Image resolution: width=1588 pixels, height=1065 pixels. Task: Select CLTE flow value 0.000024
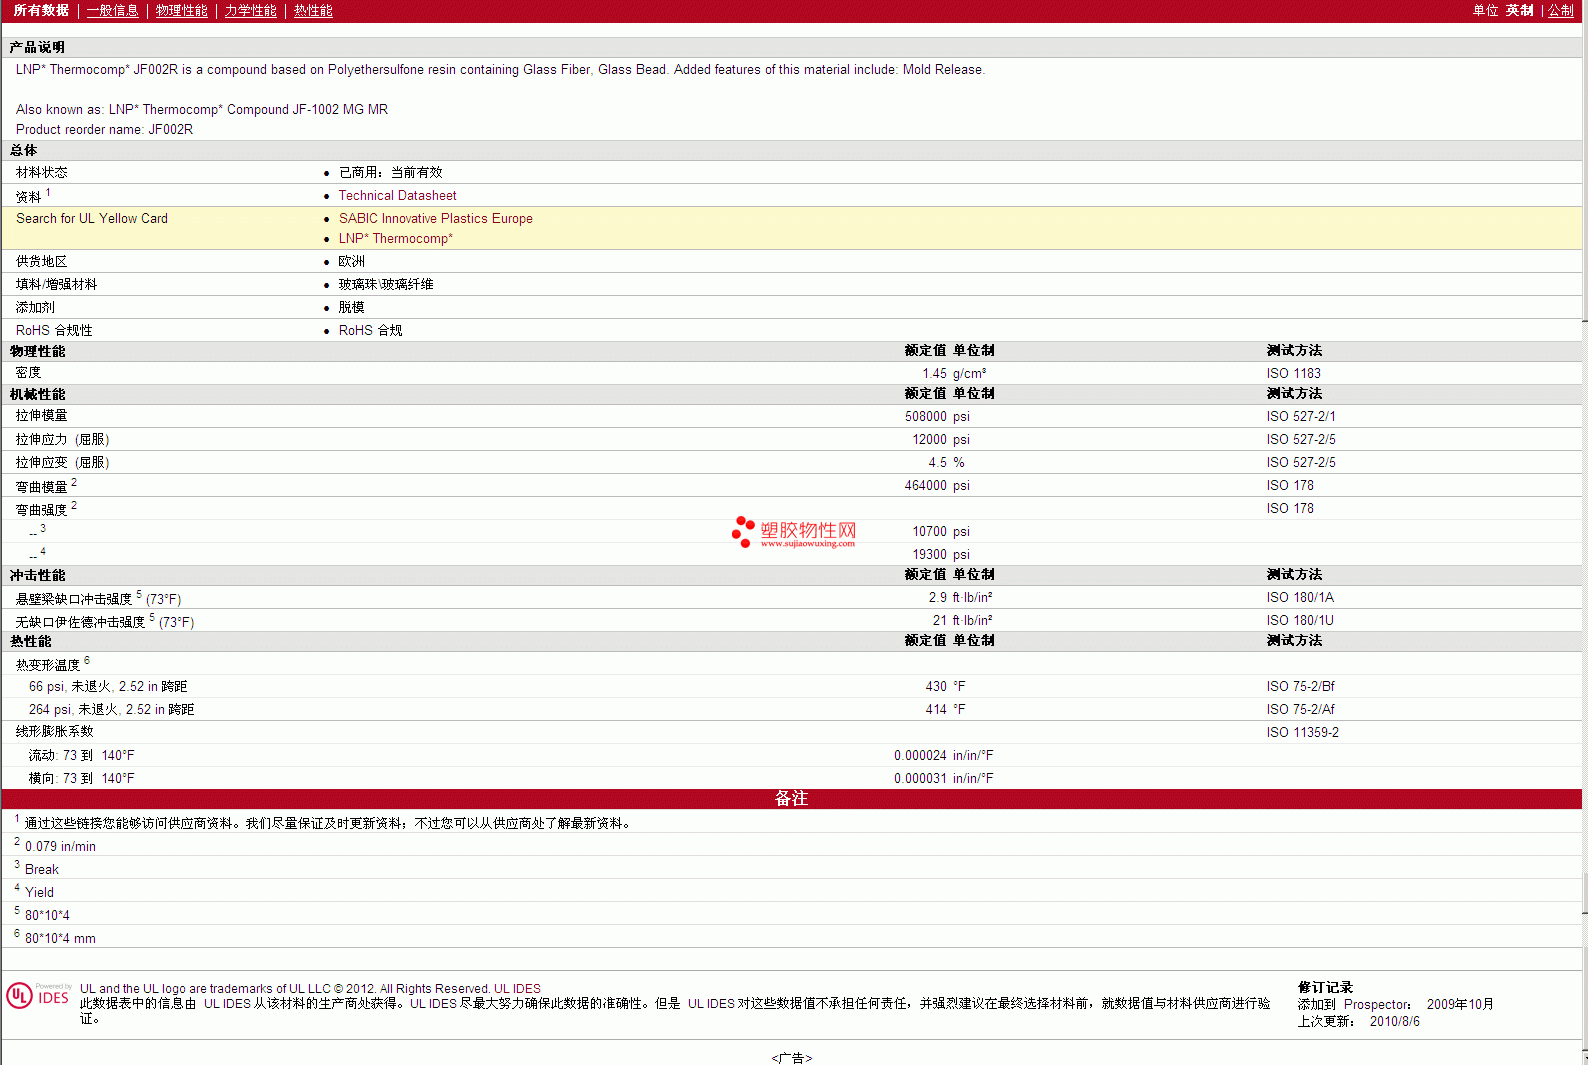click(x=920, y=756)
